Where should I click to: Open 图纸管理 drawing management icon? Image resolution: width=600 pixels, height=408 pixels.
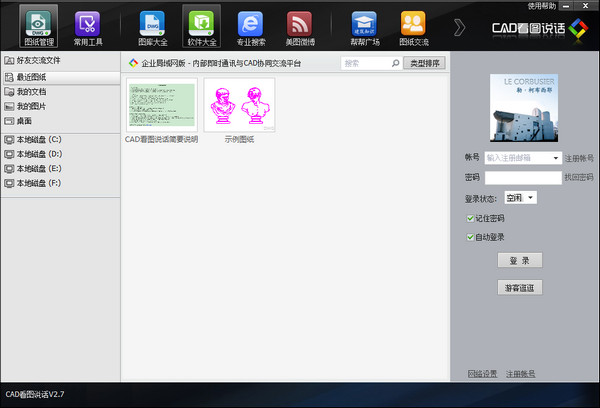tap(38, 26)
